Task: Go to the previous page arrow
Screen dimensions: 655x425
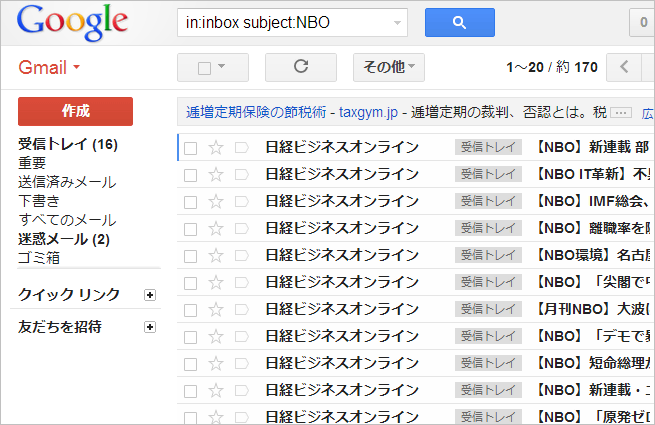Action: 624,67
